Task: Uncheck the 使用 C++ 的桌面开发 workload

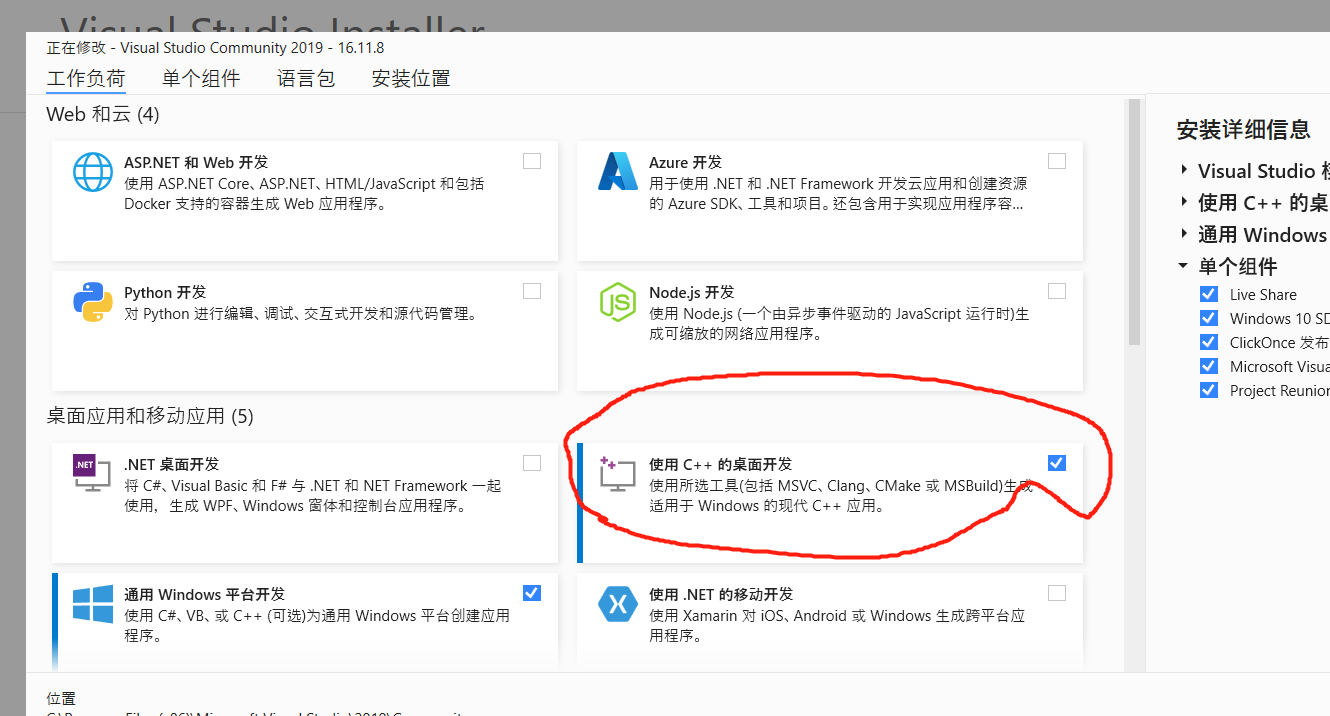Action: 1057,462
